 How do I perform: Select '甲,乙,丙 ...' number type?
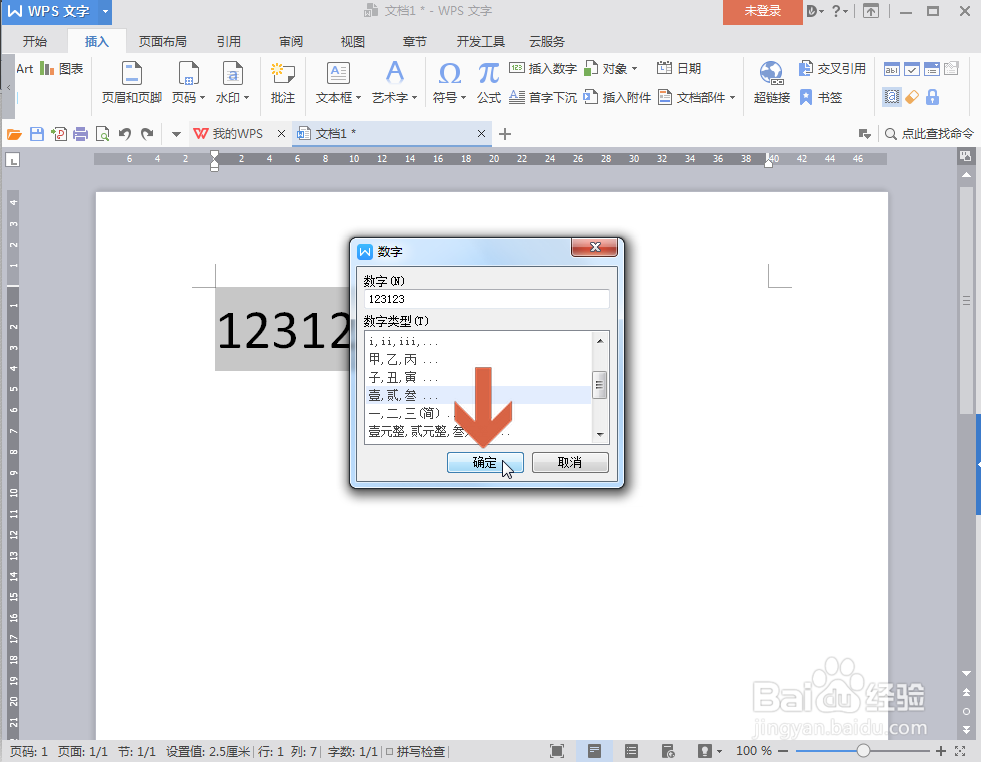click(478, 360)
